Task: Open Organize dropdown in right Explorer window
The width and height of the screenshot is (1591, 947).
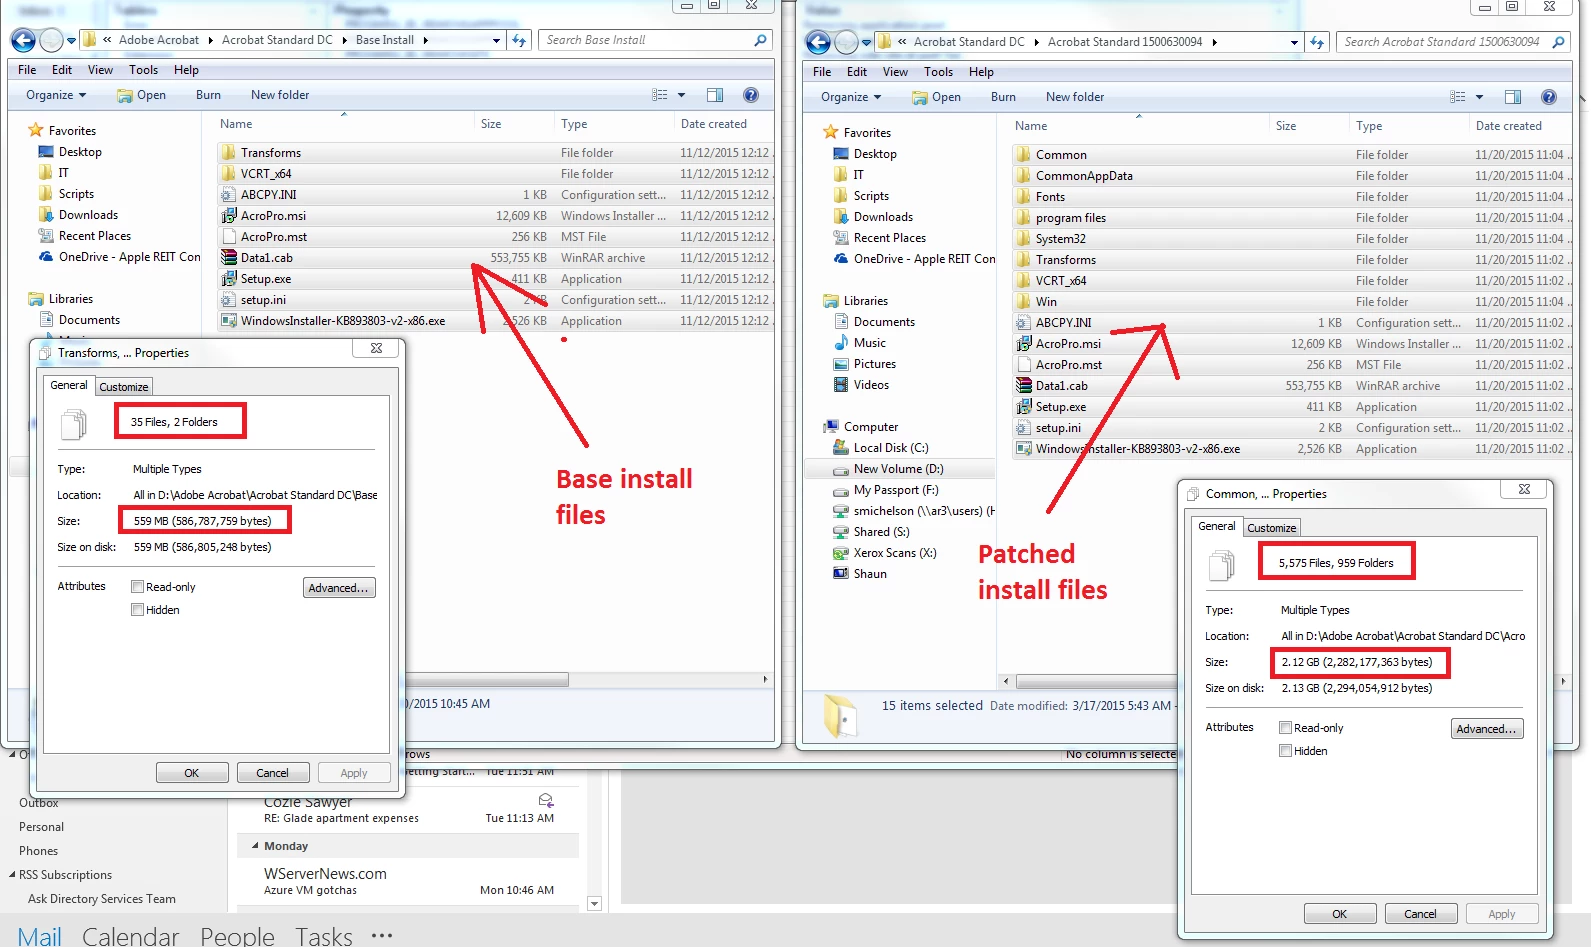Action: coord(851,97)
